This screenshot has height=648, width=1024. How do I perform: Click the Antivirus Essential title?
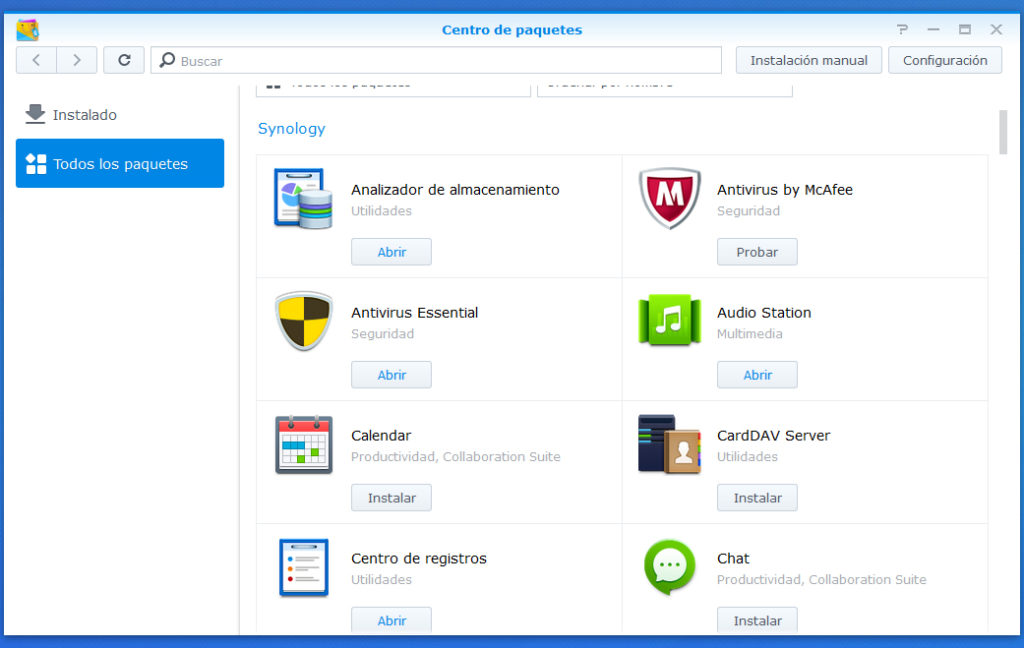pyautogui.click(x=415, y=312)
